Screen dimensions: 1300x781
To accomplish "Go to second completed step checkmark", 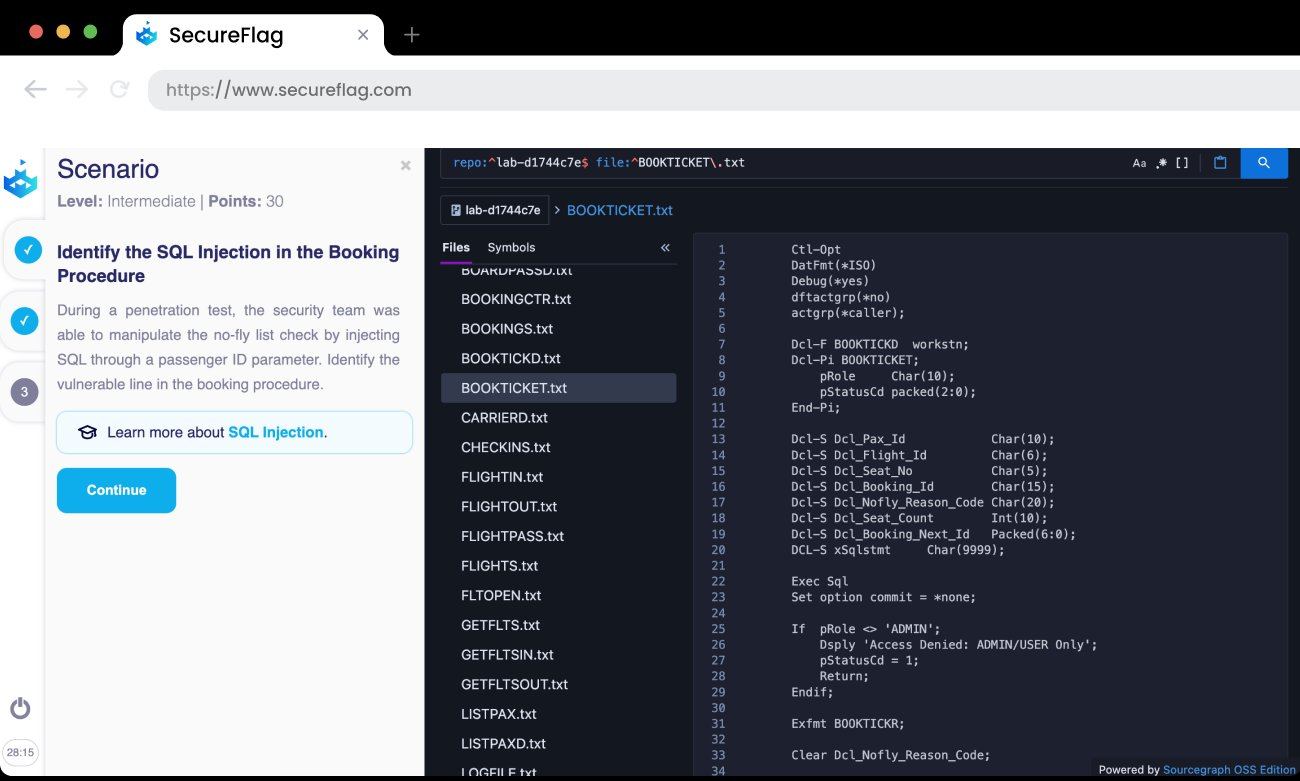I will 25,321.
